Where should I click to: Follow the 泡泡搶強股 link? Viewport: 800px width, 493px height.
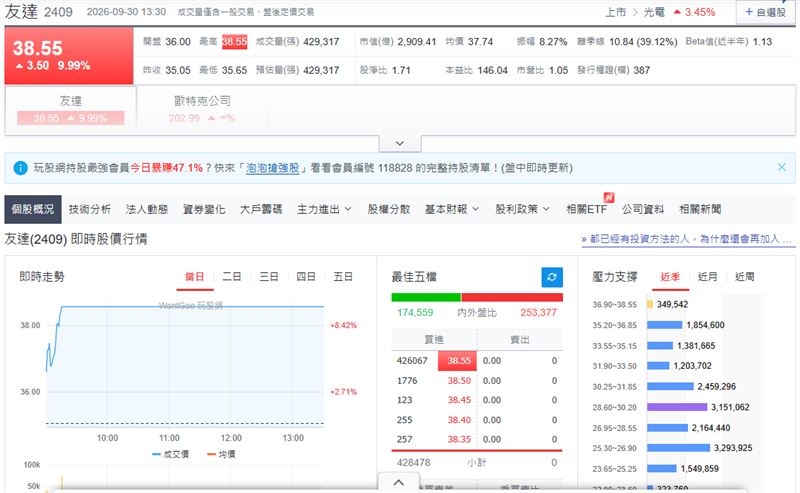[272, 168]
